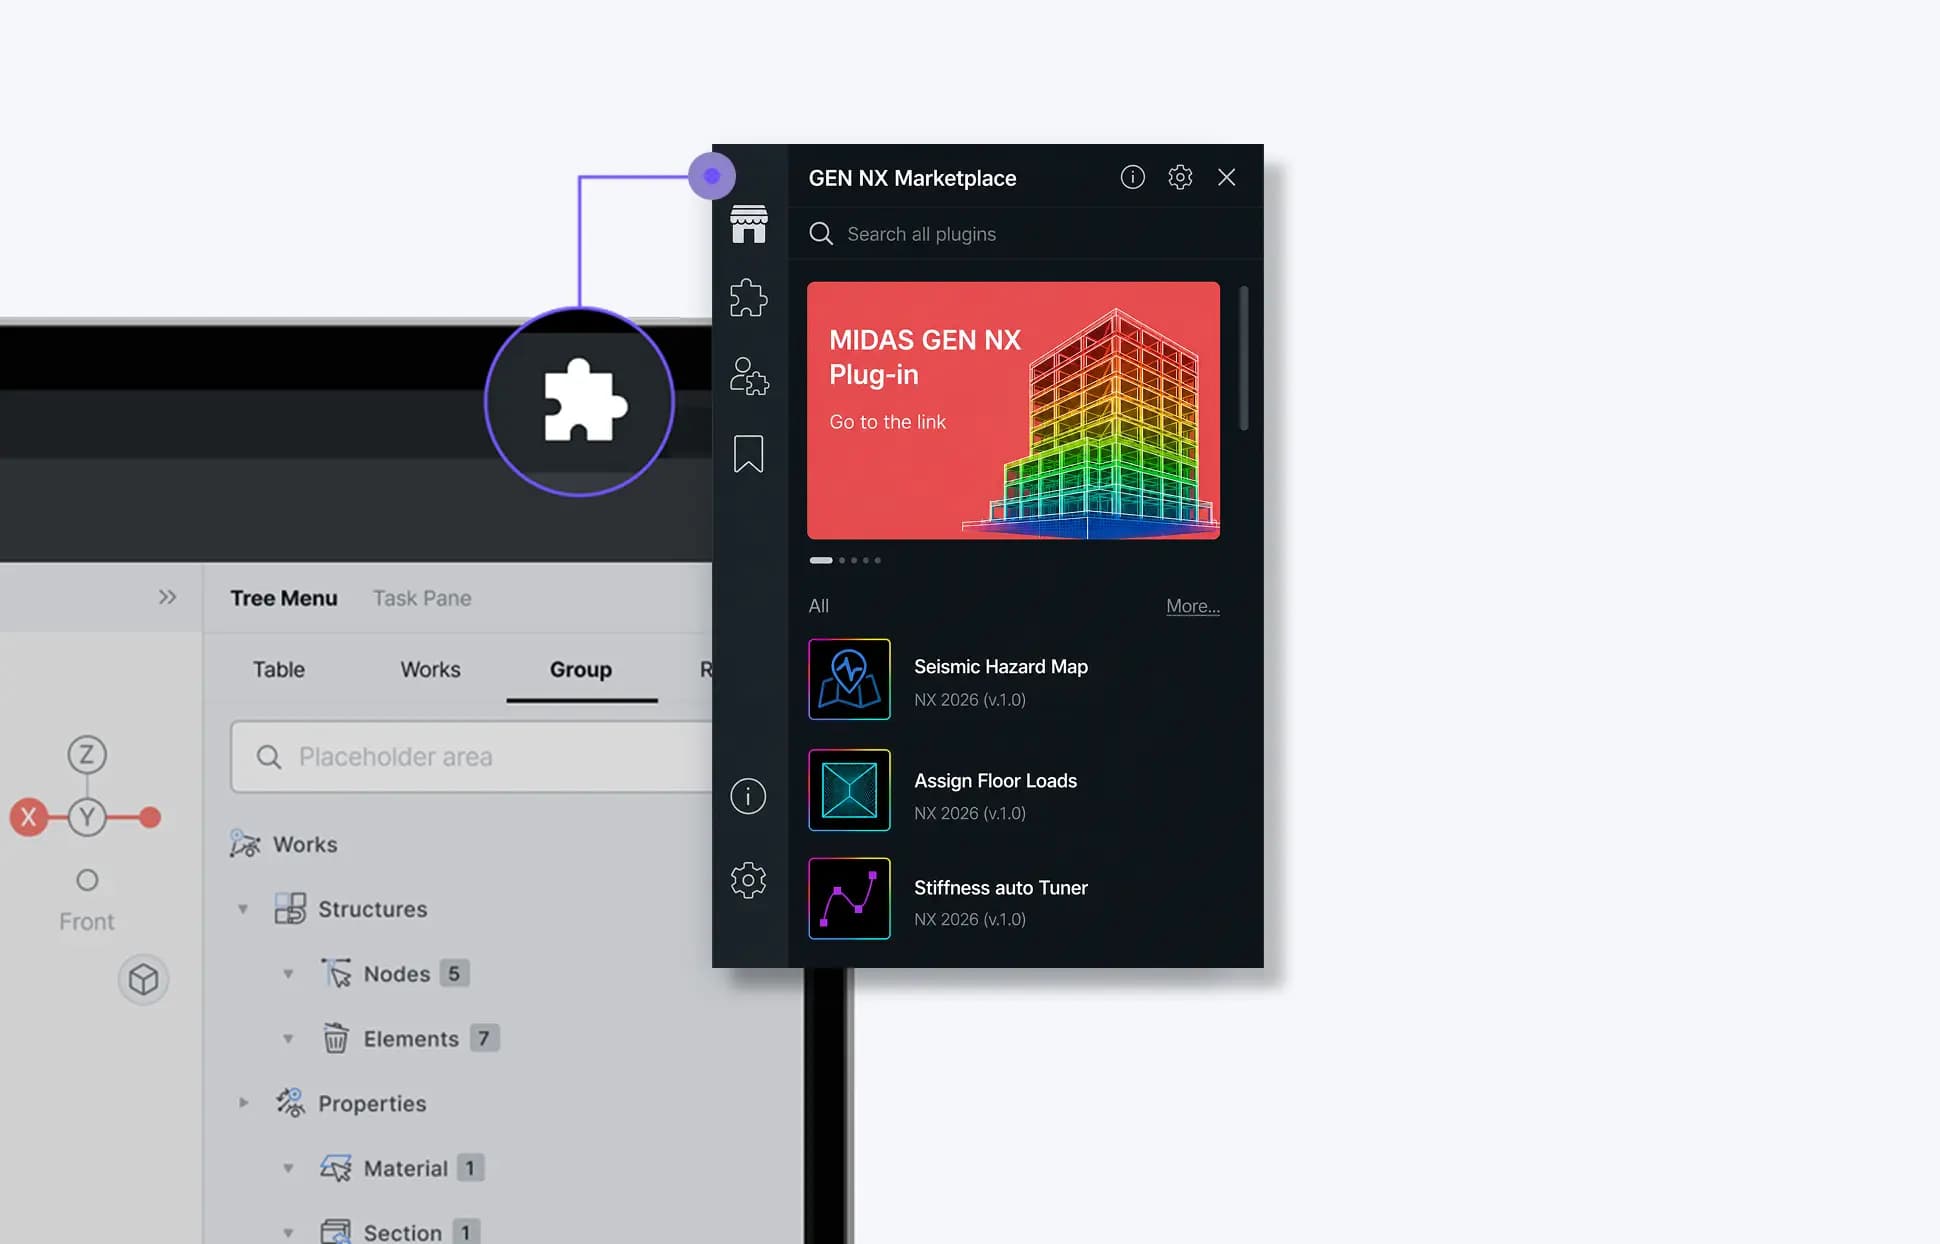Open the Seismic Hazard Map plugin title
The image size is (1940, 1244).
pos(1001,667)
